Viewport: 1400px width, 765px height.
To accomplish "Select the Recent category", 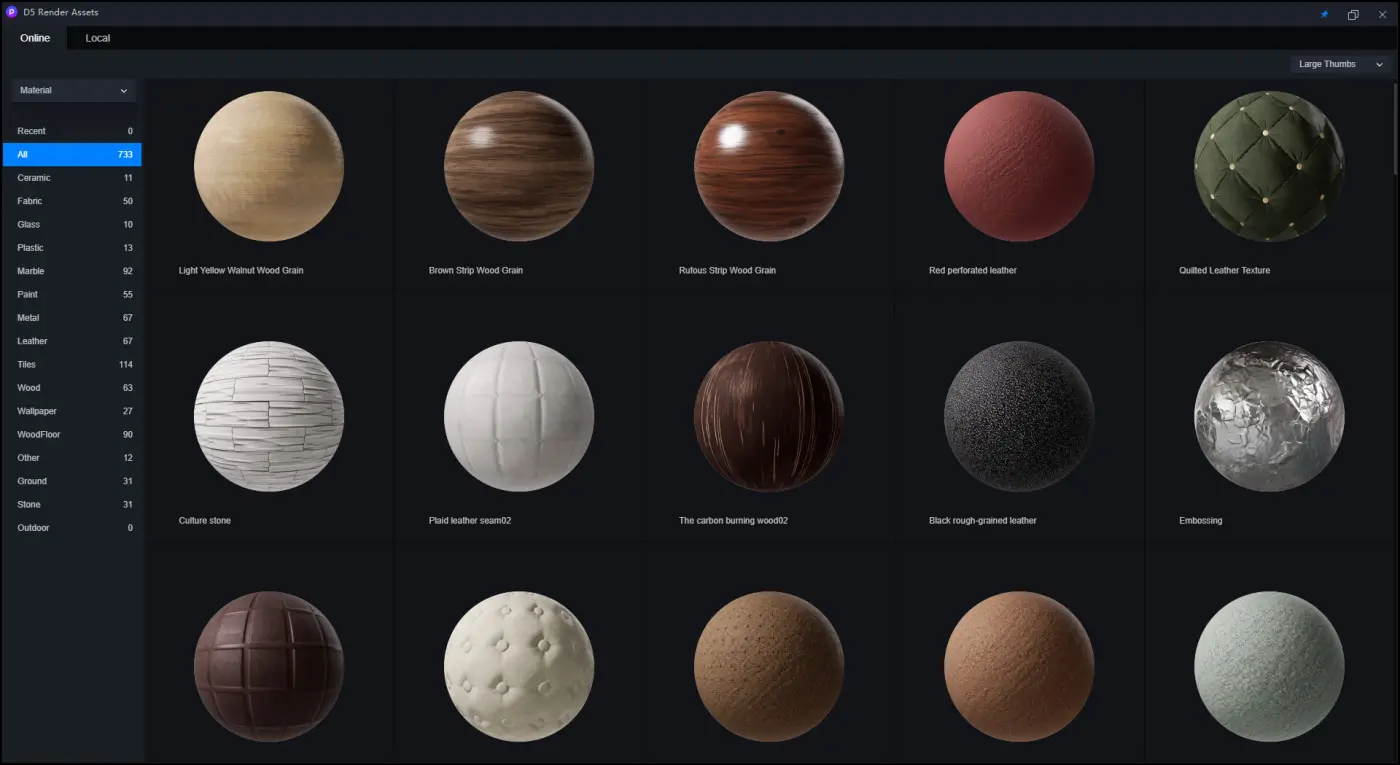I will pyautogui.click(x=72, y=131).
